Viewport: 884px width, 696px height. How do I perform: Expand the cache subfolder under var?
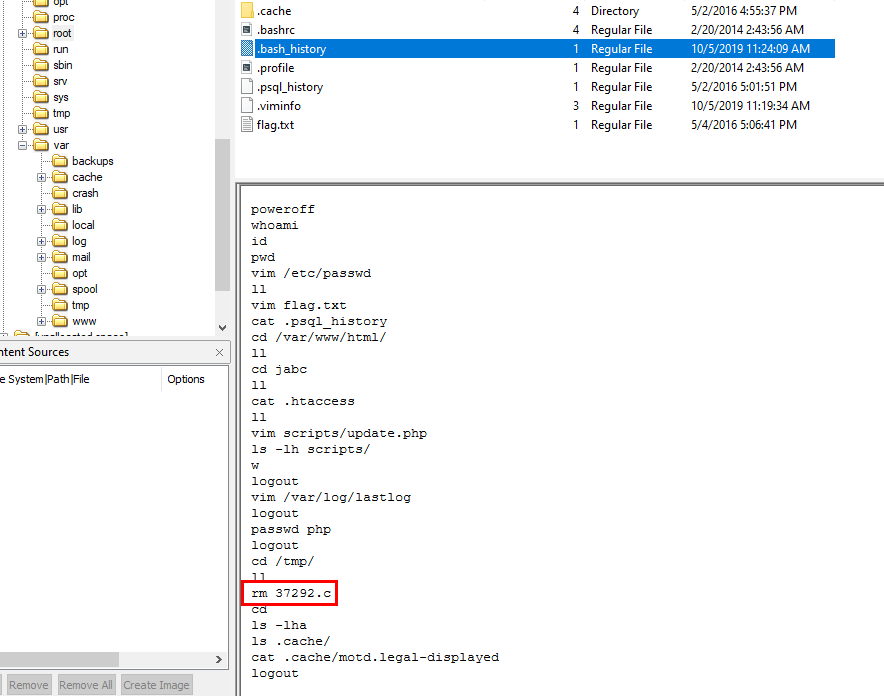click(41, 178)
